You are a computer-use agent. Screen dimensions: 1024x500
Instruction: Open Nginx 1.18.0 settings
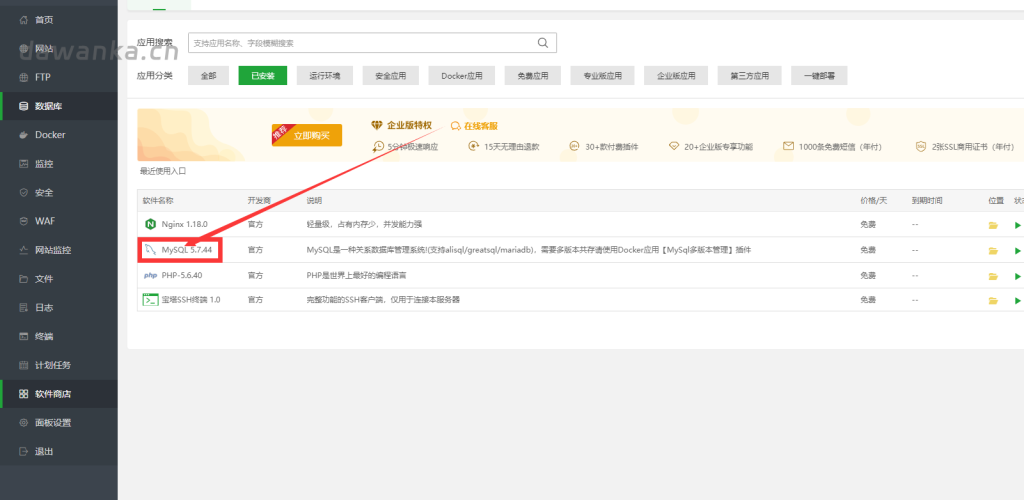click(184, 225)
